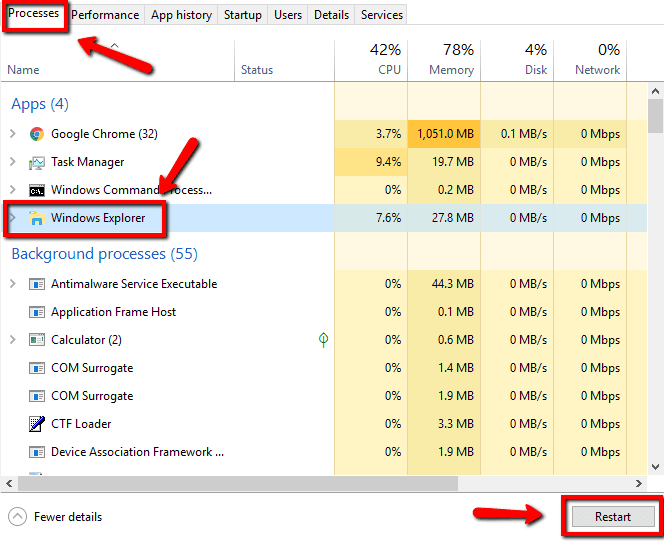
Task: Expand the Windows Command Processor group
Action: point(13,190)
